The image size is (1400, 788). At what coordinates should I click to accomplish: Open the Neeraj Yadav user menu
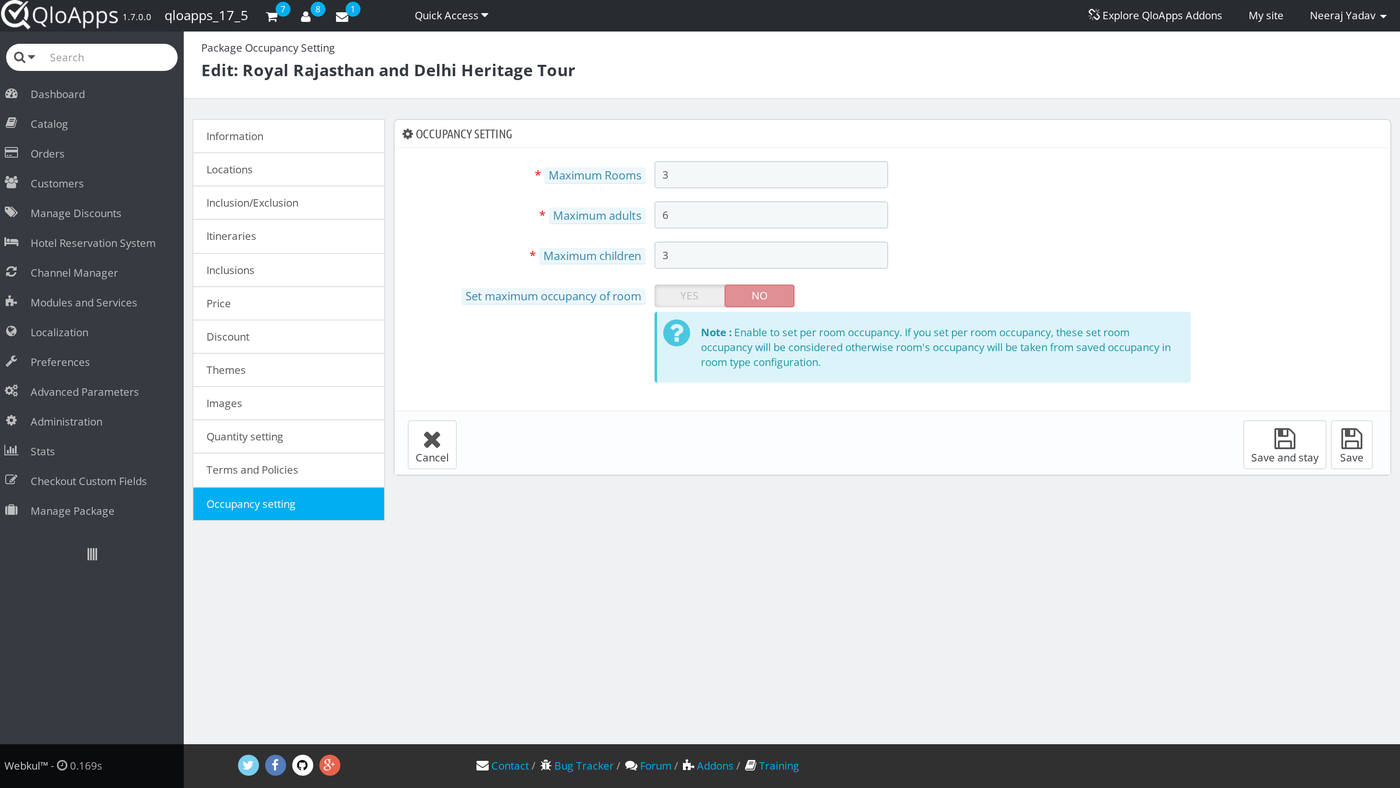pos(1348,15)
